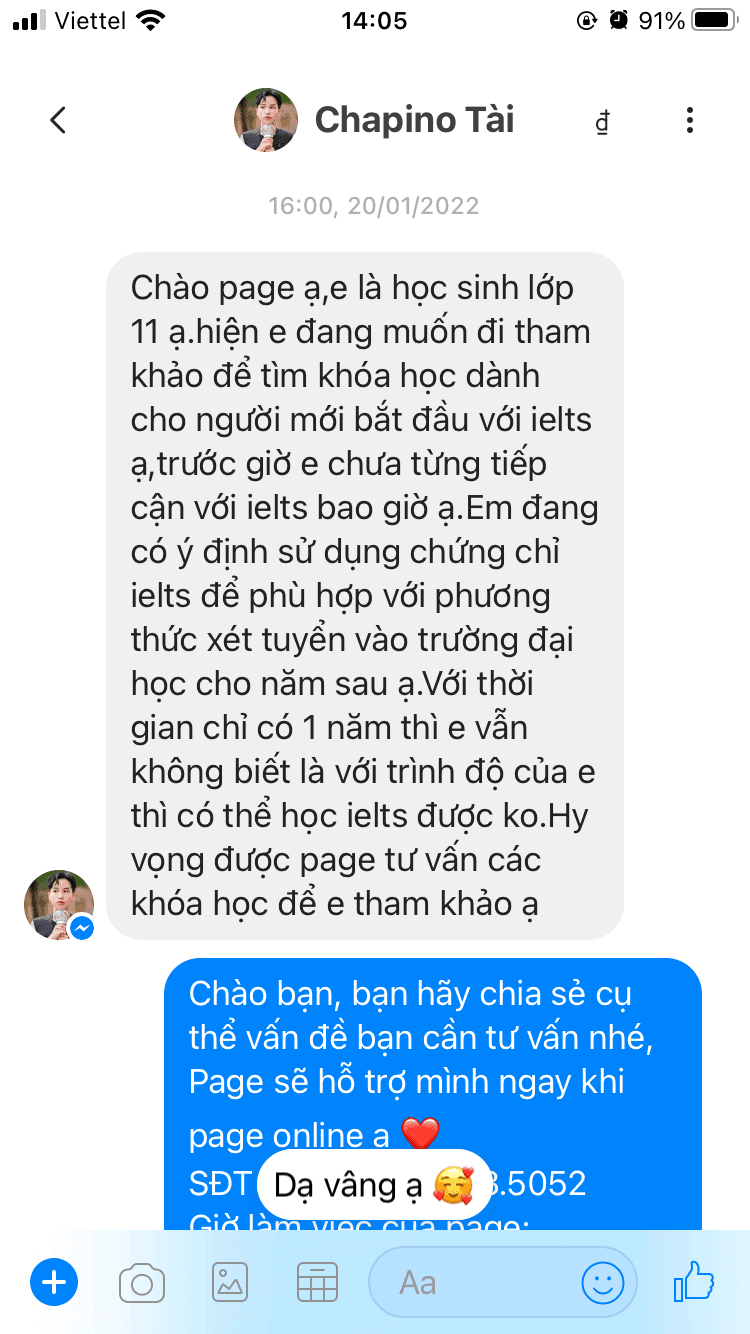This screenshot has height=1334, width=750.
Task: Tap the đ payment icon in header
Action: 602,122
